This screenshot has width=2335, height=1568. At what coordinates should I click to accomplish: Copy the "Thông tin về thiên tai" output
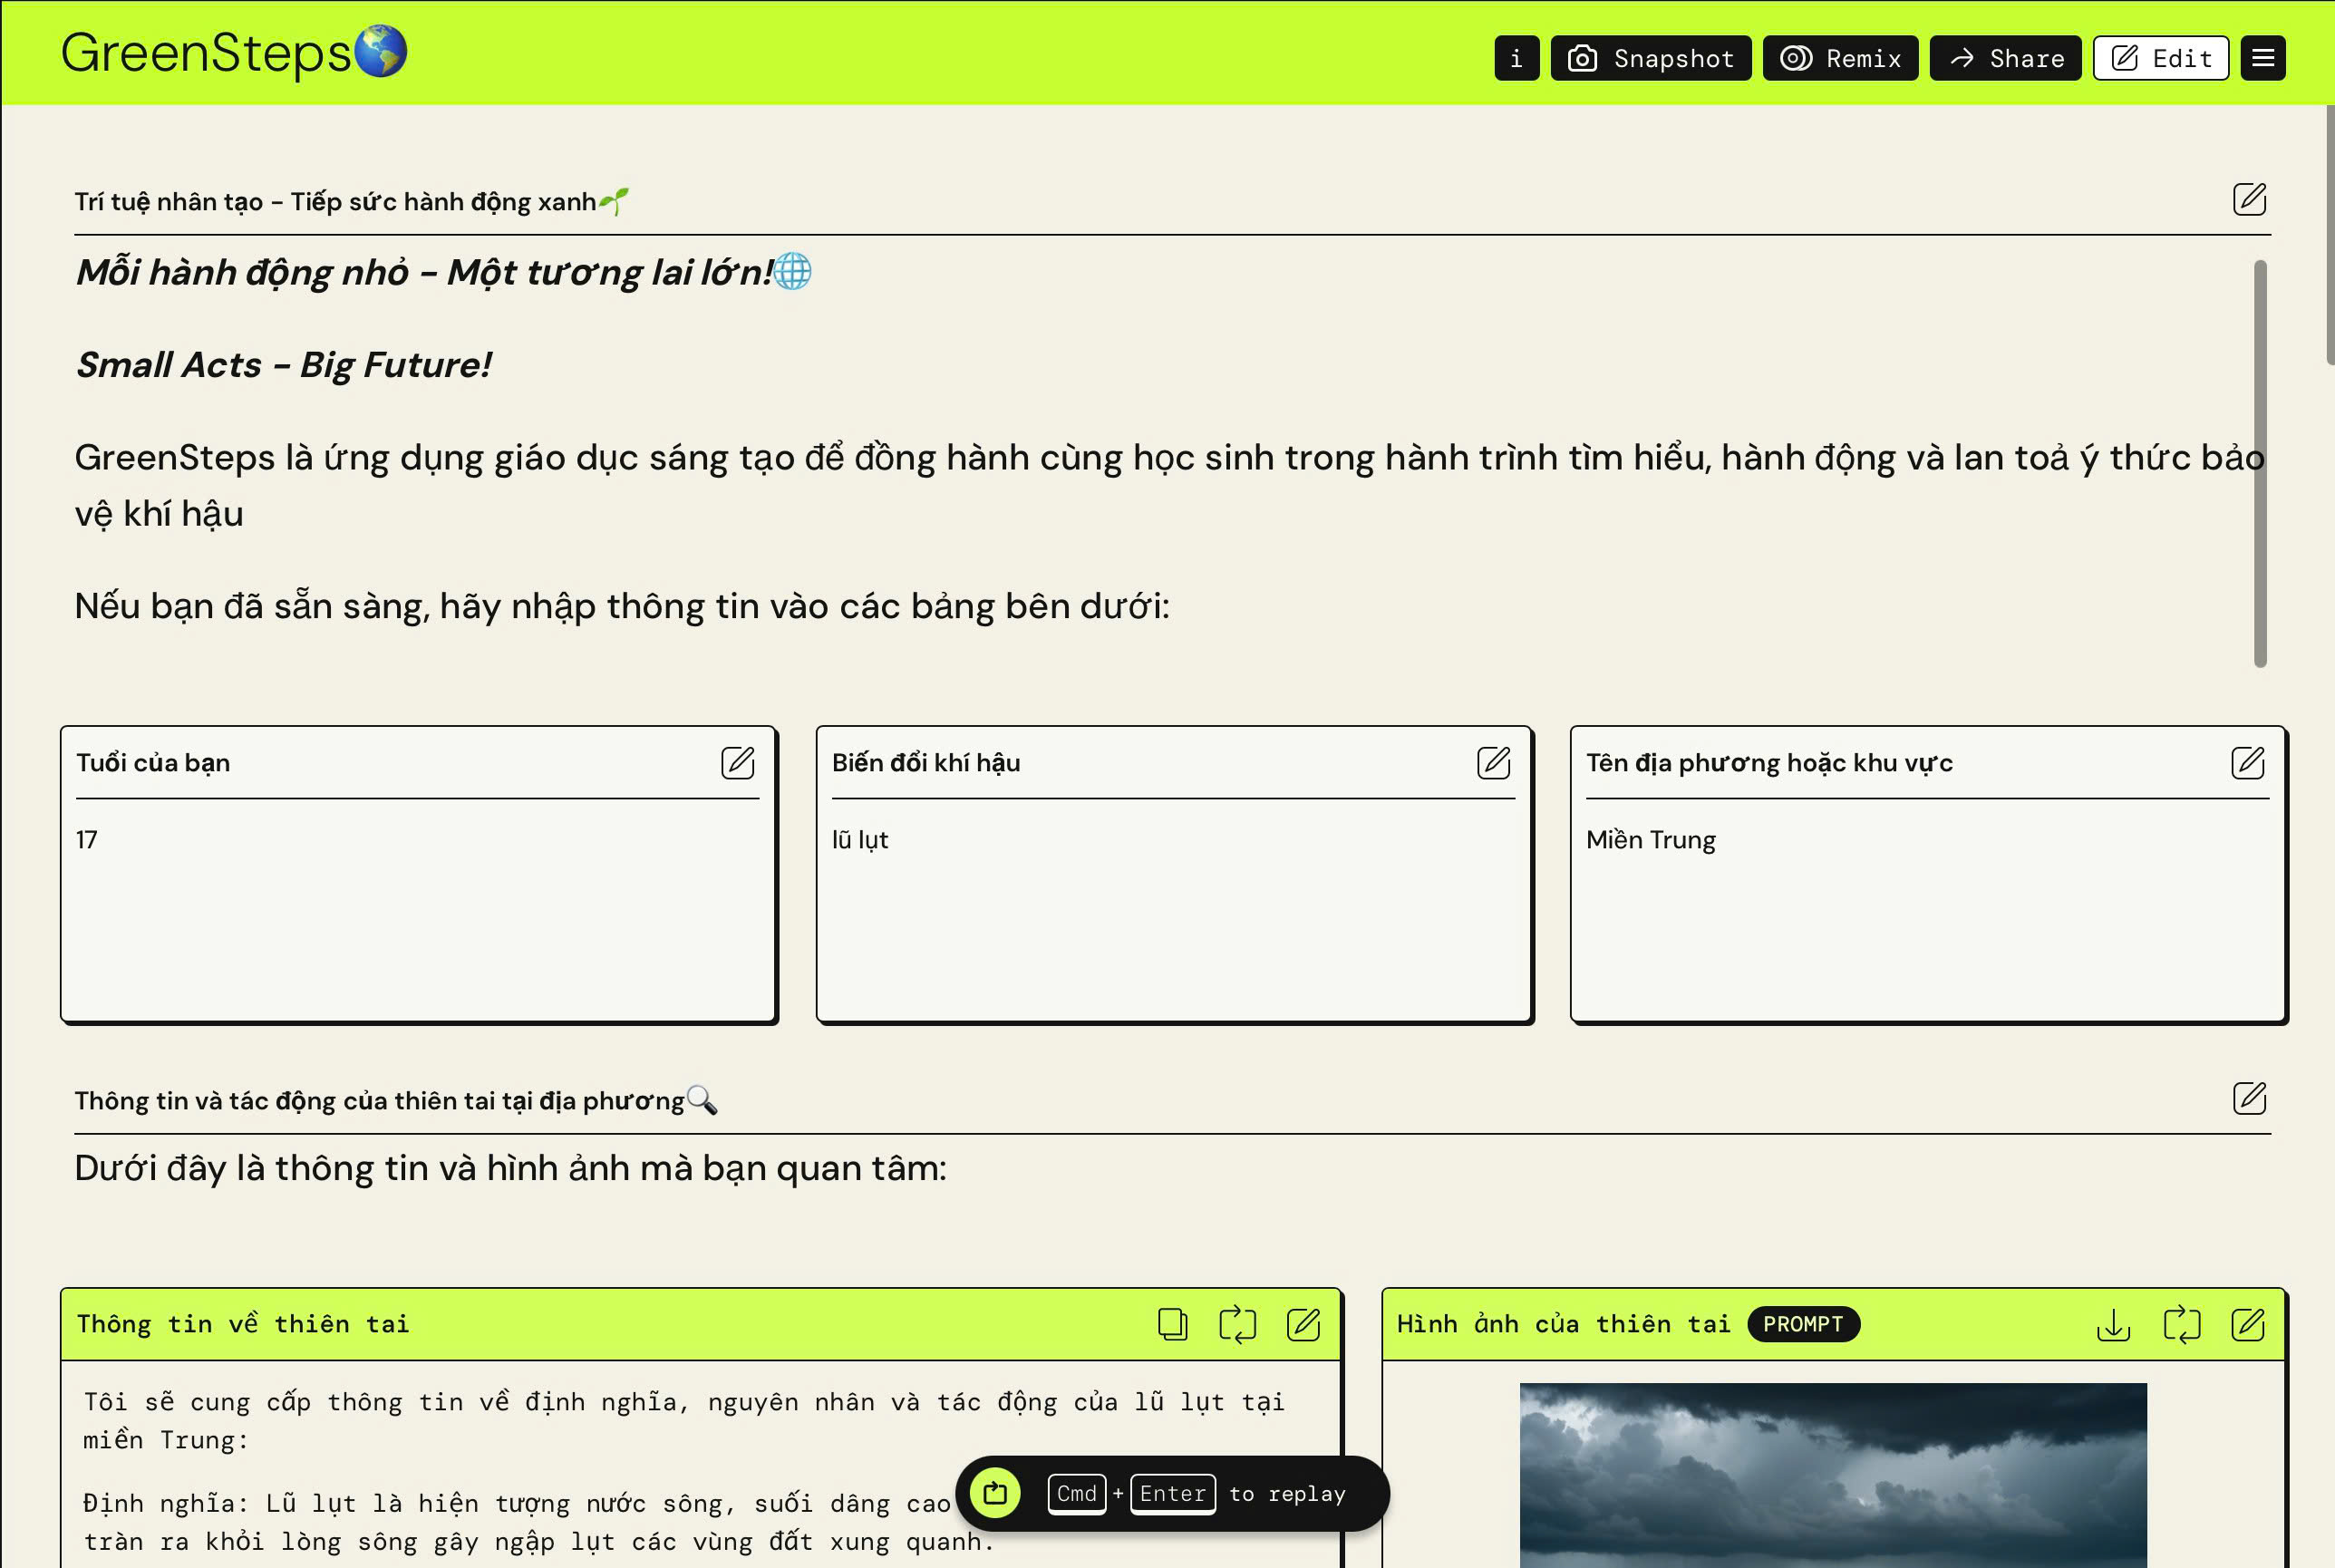(1172, 1325)
